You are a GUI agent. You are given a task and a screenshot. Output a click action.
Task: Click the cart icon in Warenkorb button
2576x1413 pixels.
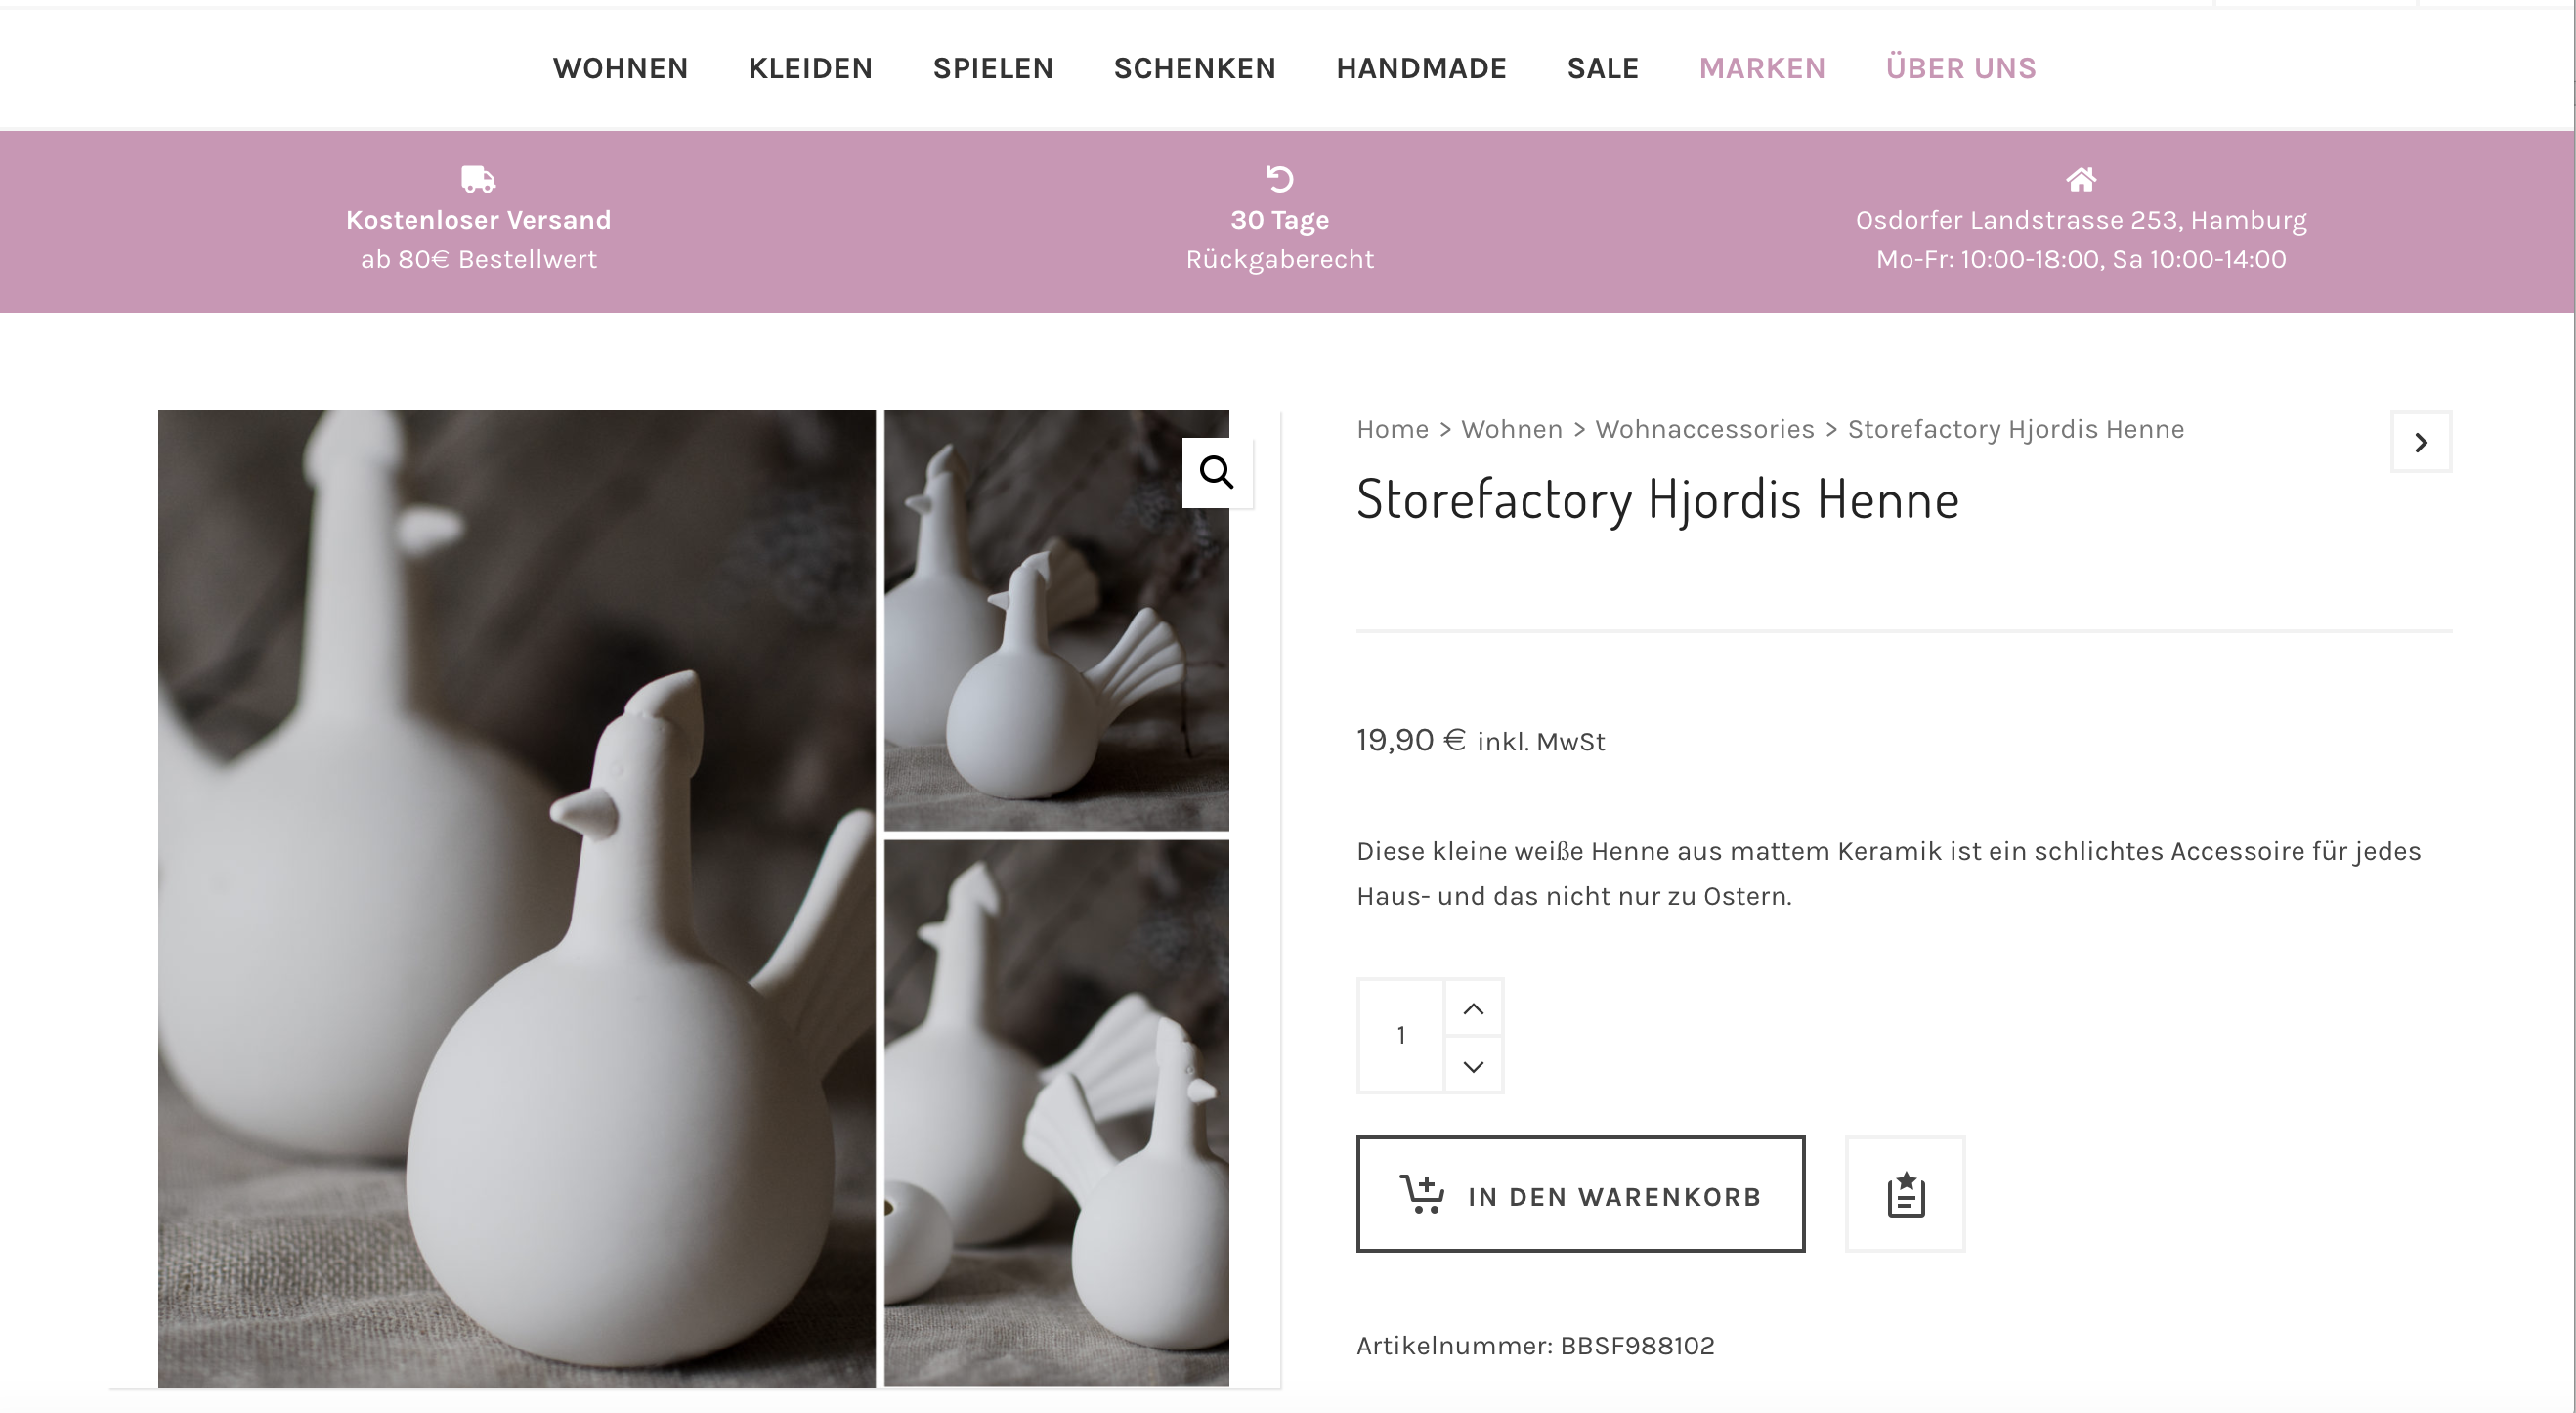click(1421, 1194)
